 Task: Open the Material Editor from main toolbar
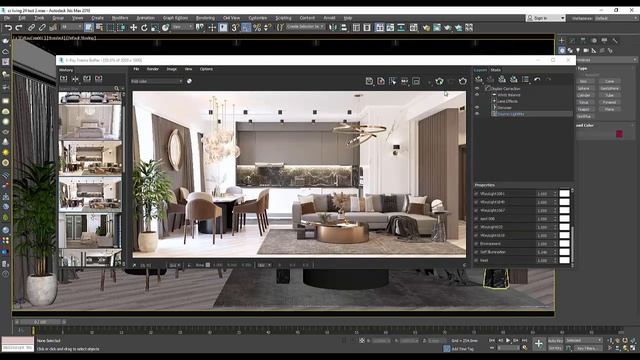[413, 28]
